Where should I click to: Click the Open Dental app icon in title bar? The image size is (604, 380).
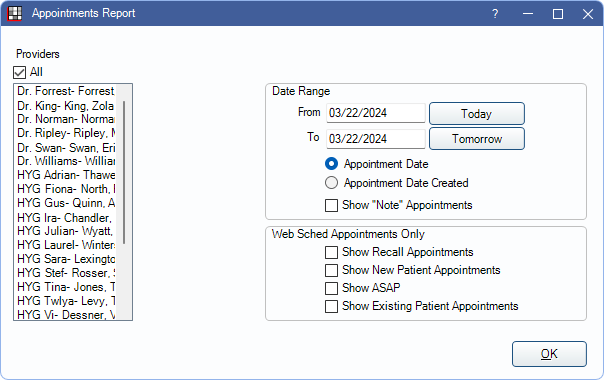click(15, 13)
